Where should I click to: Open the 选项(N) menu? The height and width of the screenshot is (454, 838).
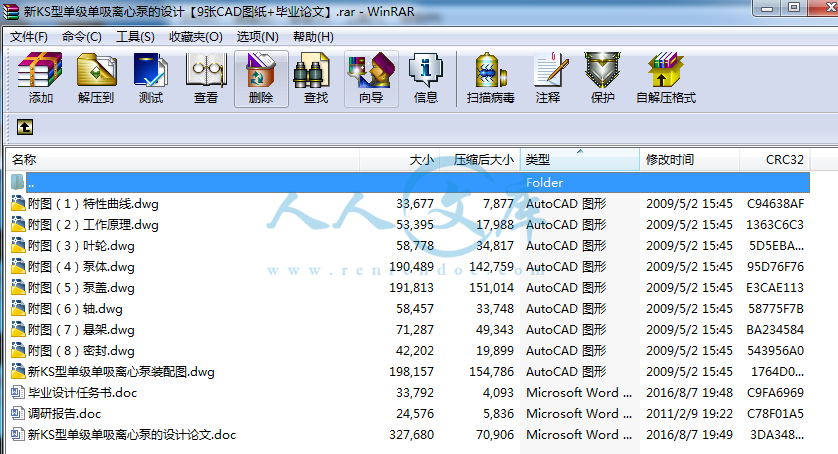[258, 36]
